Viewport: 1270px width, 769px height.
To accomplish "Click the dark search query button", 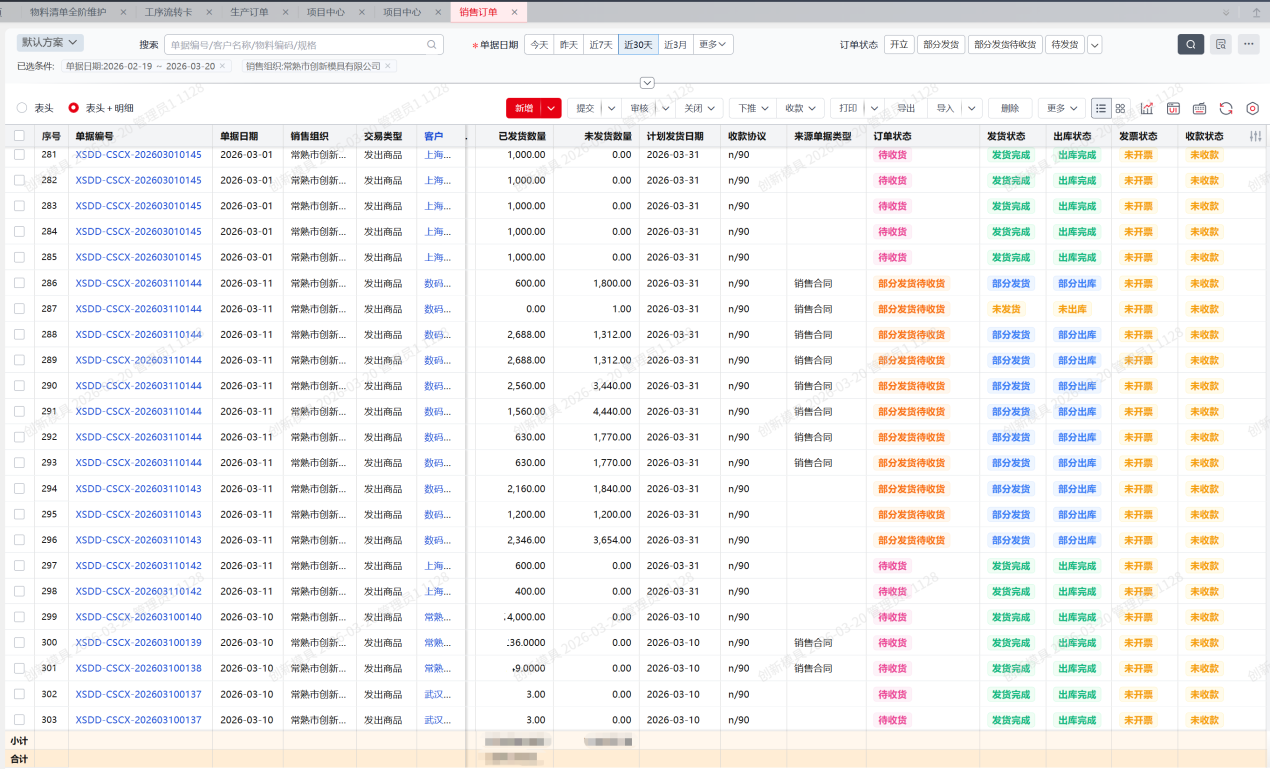I will [x=1190, y=44].
